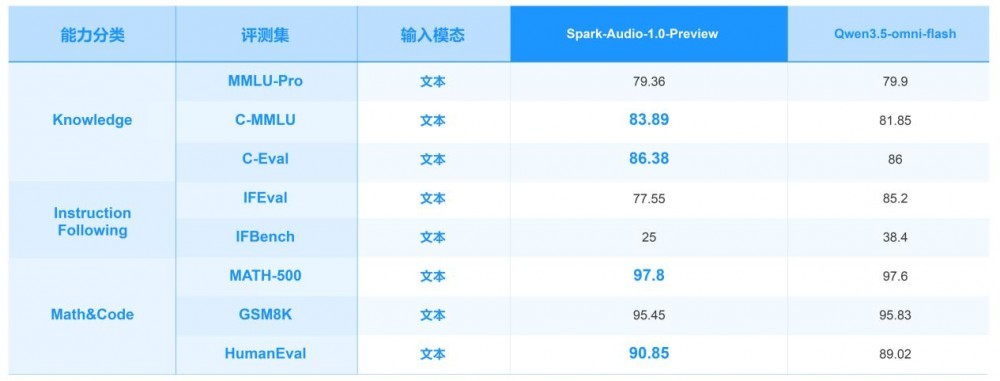Click the highlighted 97.8 MATH-500 score
1000x381 pixels.
(649, 275)
